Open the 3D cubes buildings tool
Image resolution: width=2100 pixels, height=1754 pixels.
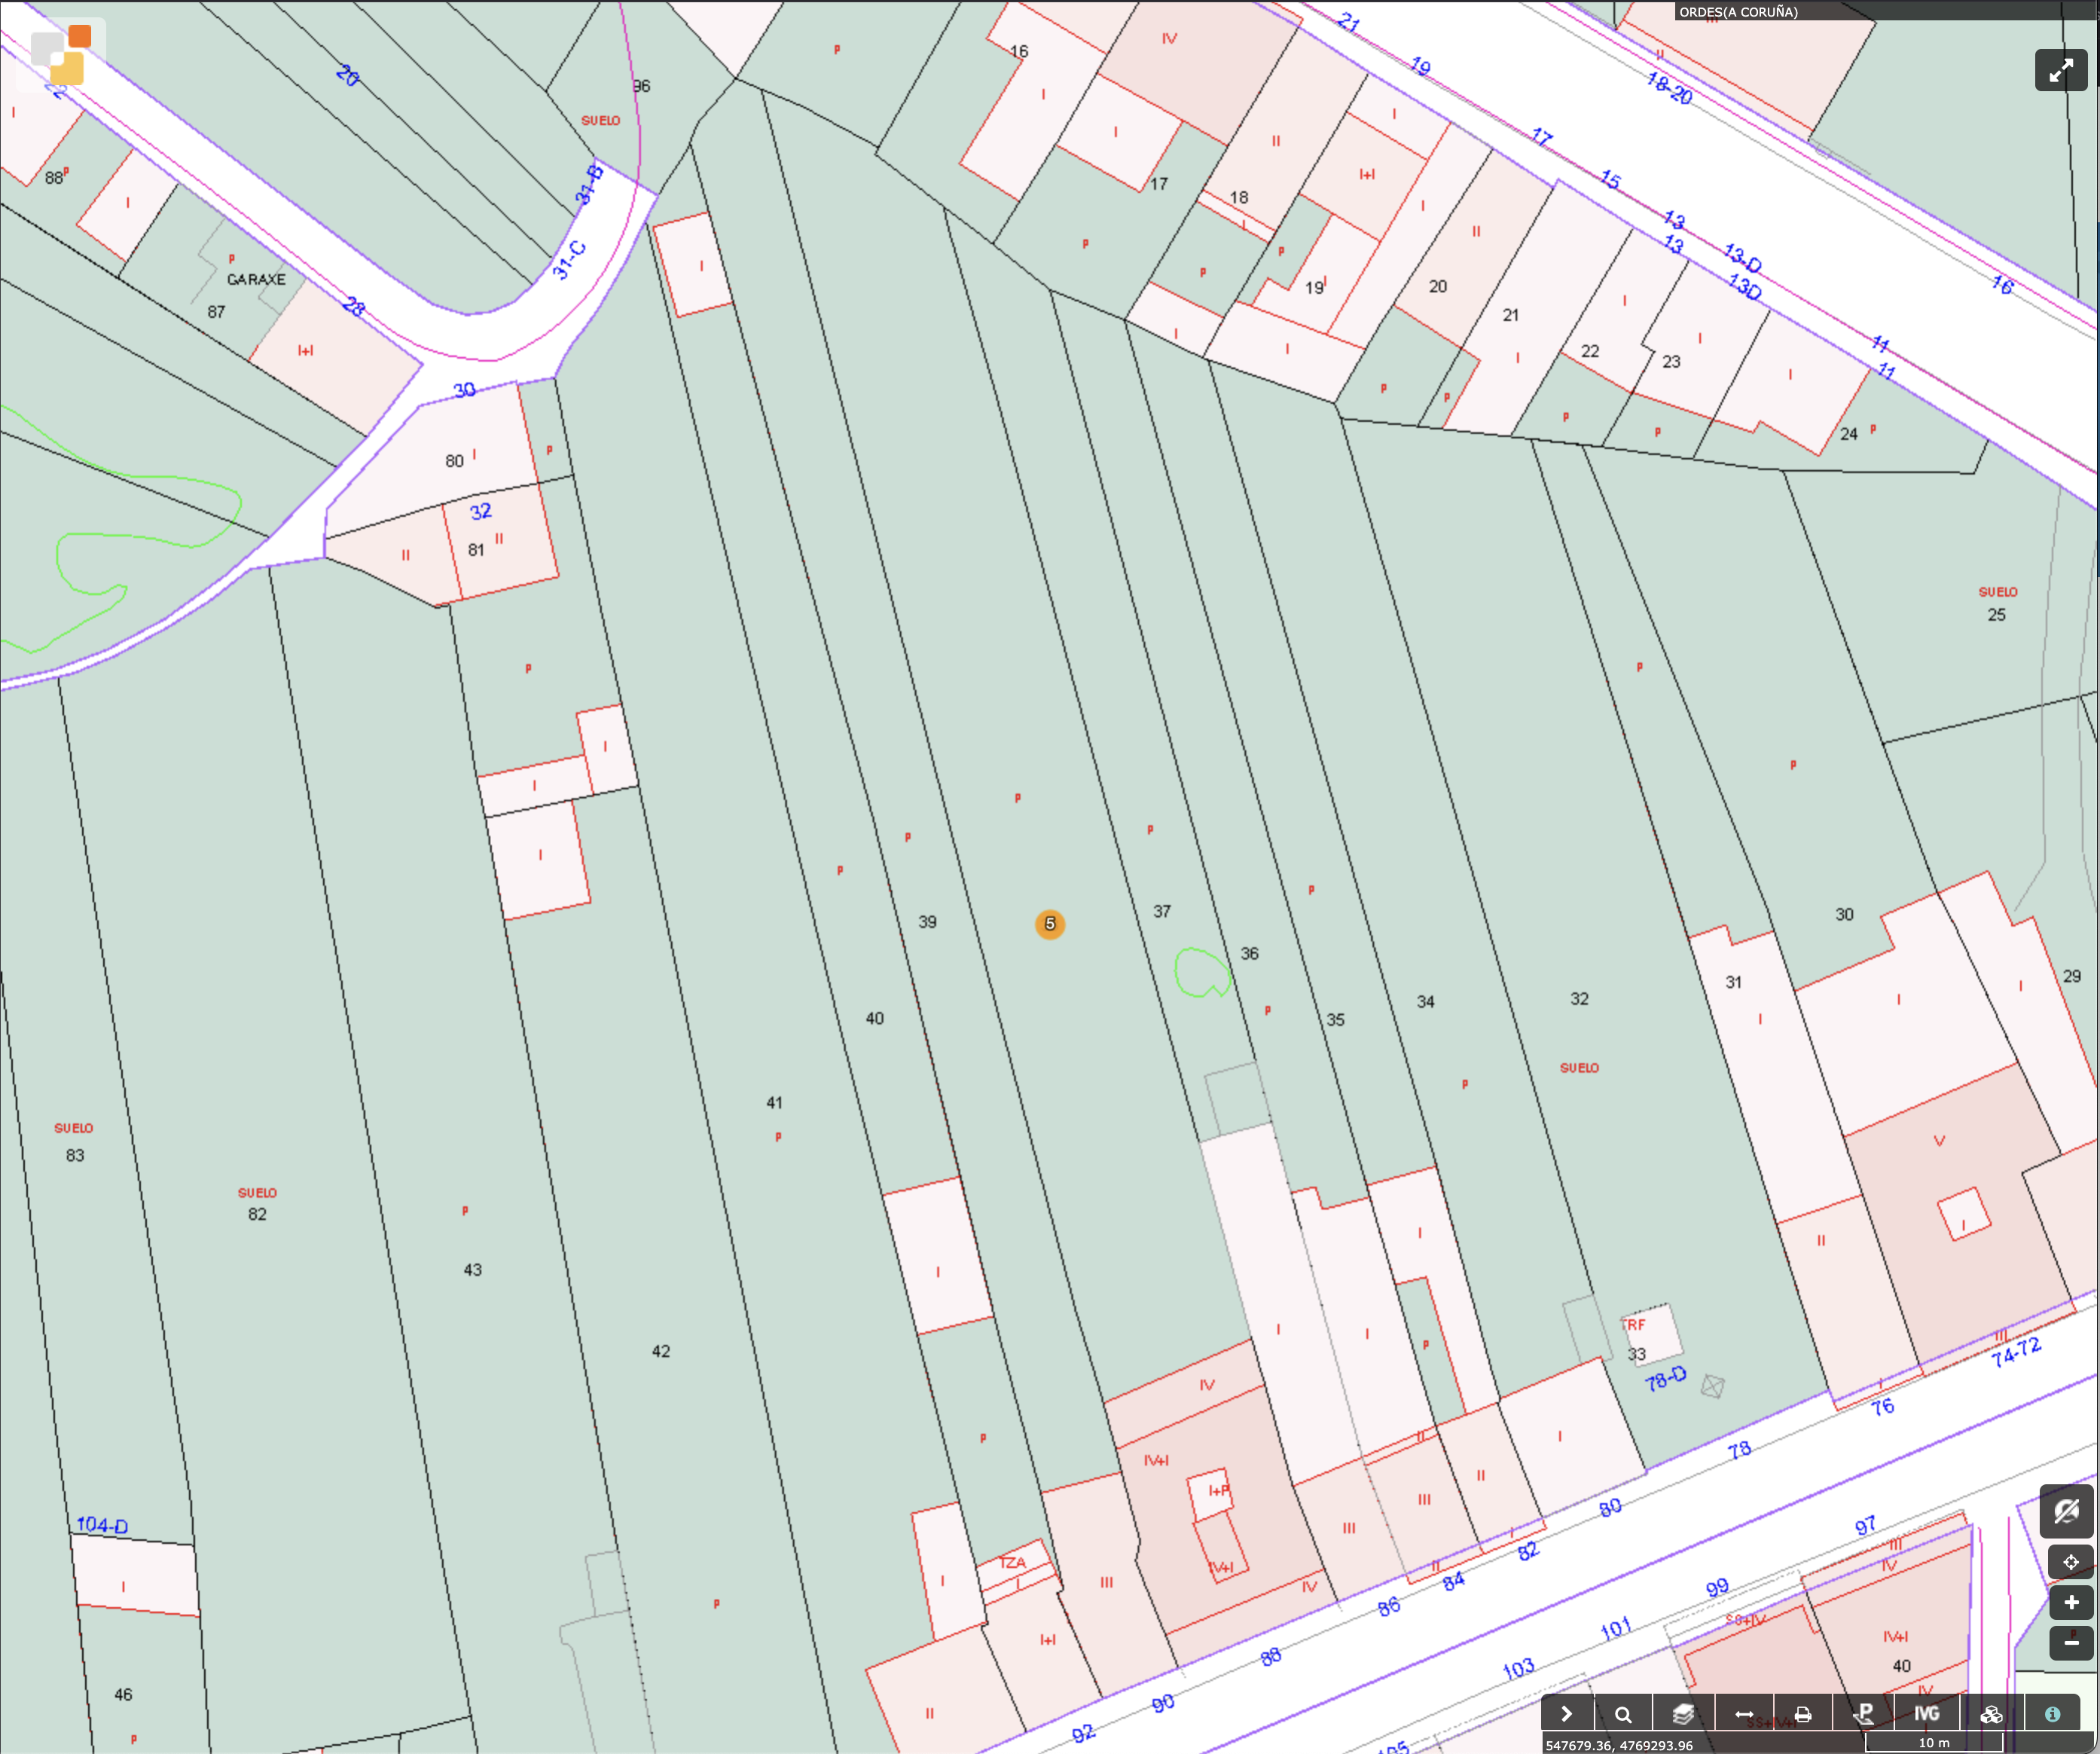(1991, 1714)
